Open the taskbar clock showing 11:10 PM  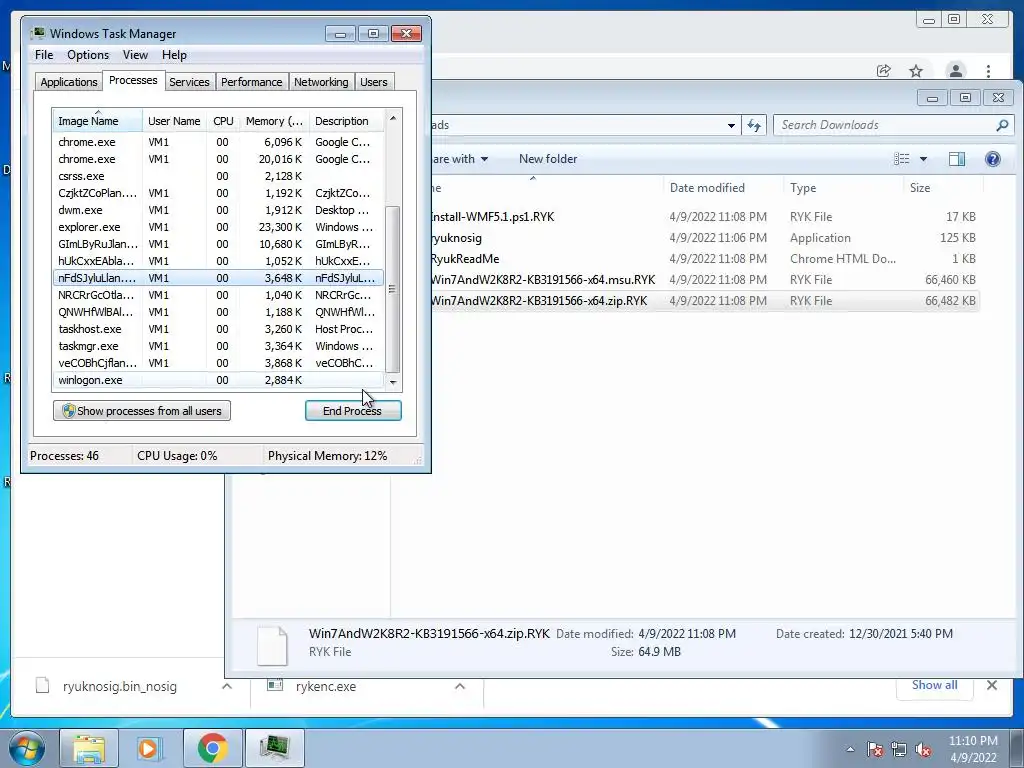pyautogui.click(x=973, y=749)
